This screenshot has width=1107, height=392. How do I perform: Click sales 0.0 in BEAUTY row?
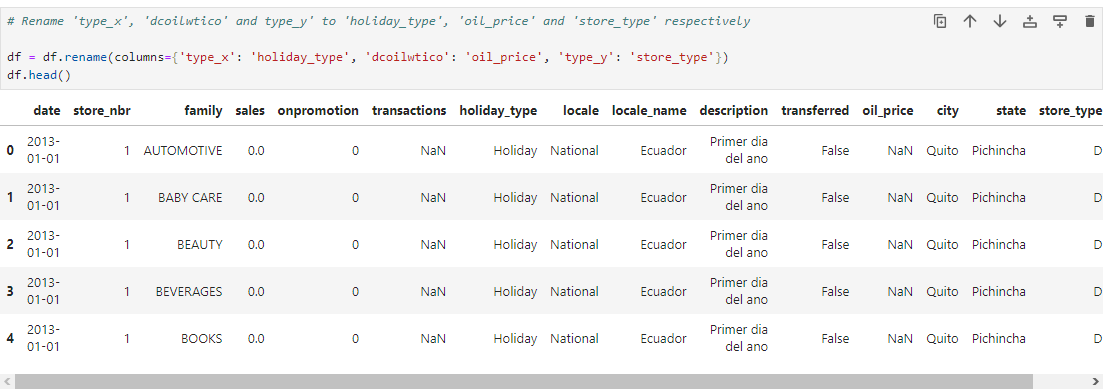click(256, 244)
